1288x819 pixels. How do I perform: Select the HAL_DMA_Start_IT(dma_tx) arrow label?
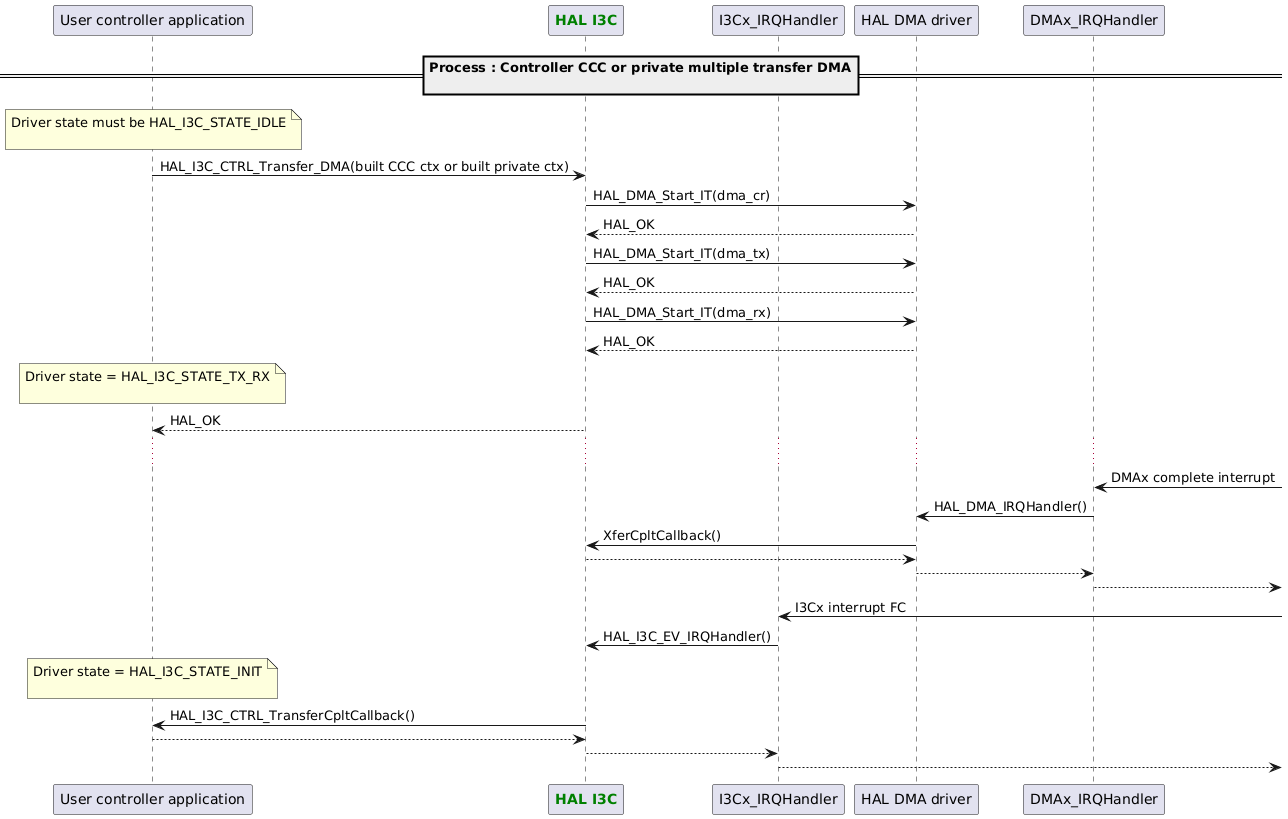[x=681, y=253]
